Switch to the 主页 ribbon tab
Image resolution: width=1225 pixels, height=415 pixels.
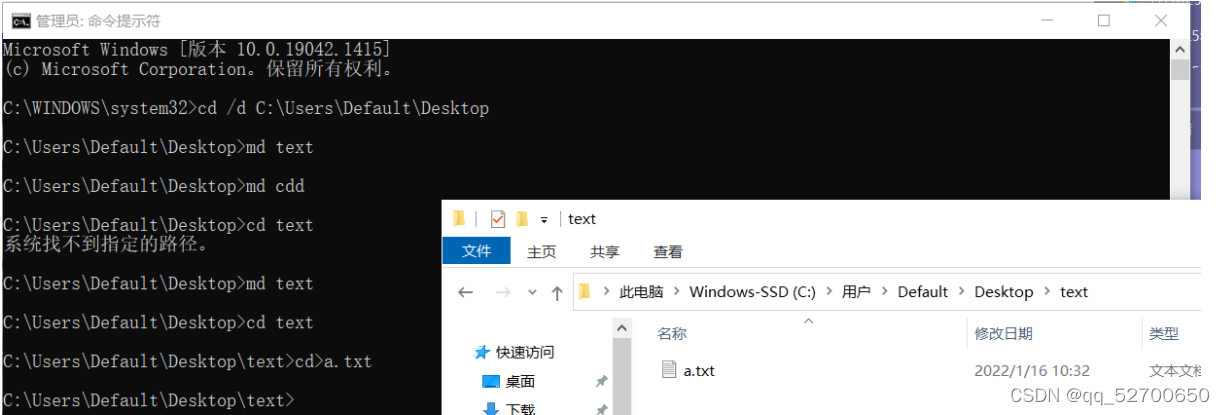542,252
